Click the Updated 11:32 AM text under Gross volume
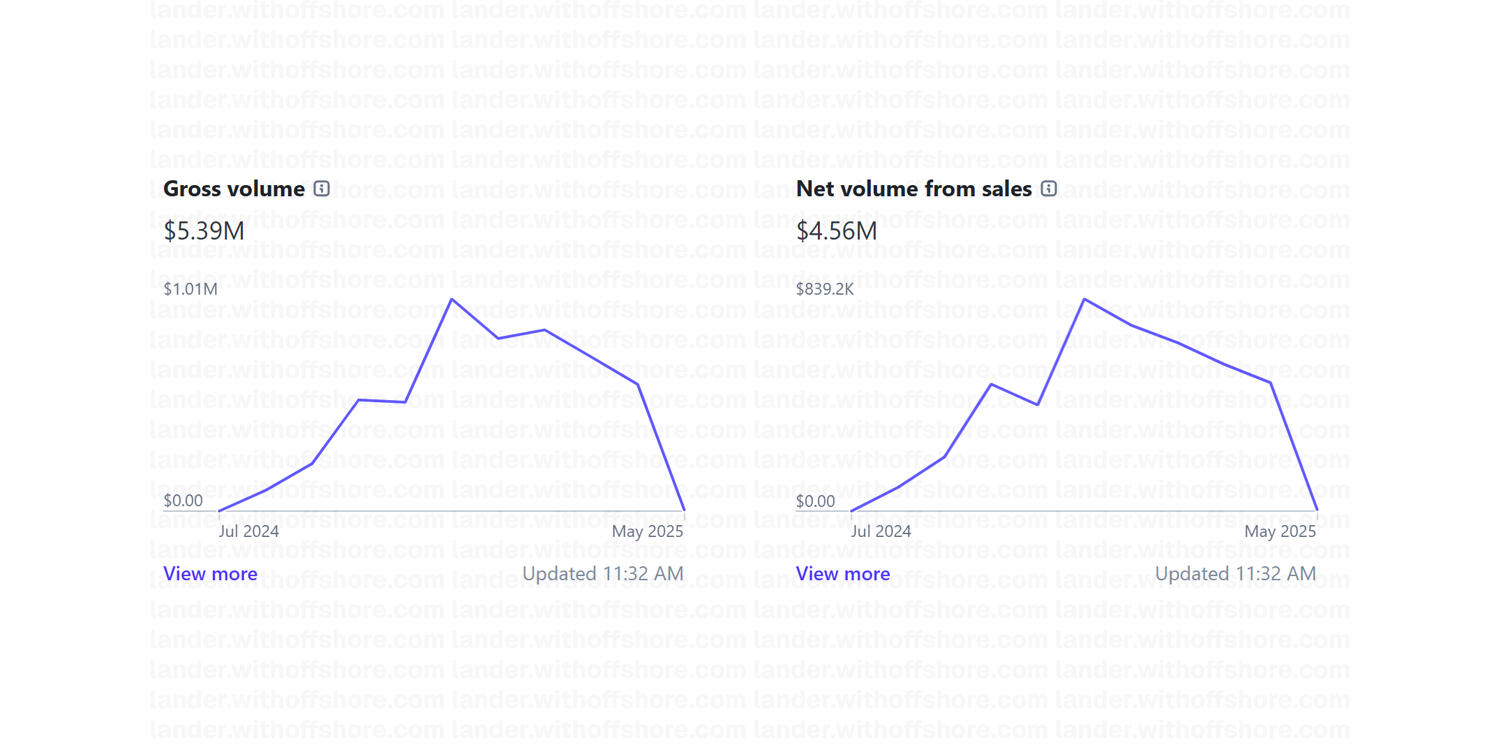This screenshot has height=750, width=1500. click(x=603, y=574)
